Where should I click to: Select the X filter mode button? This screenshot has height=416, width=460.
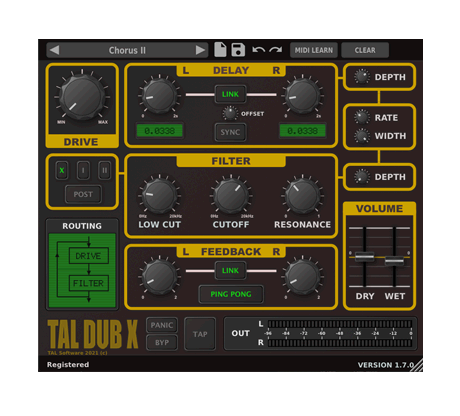click(62, 171)
